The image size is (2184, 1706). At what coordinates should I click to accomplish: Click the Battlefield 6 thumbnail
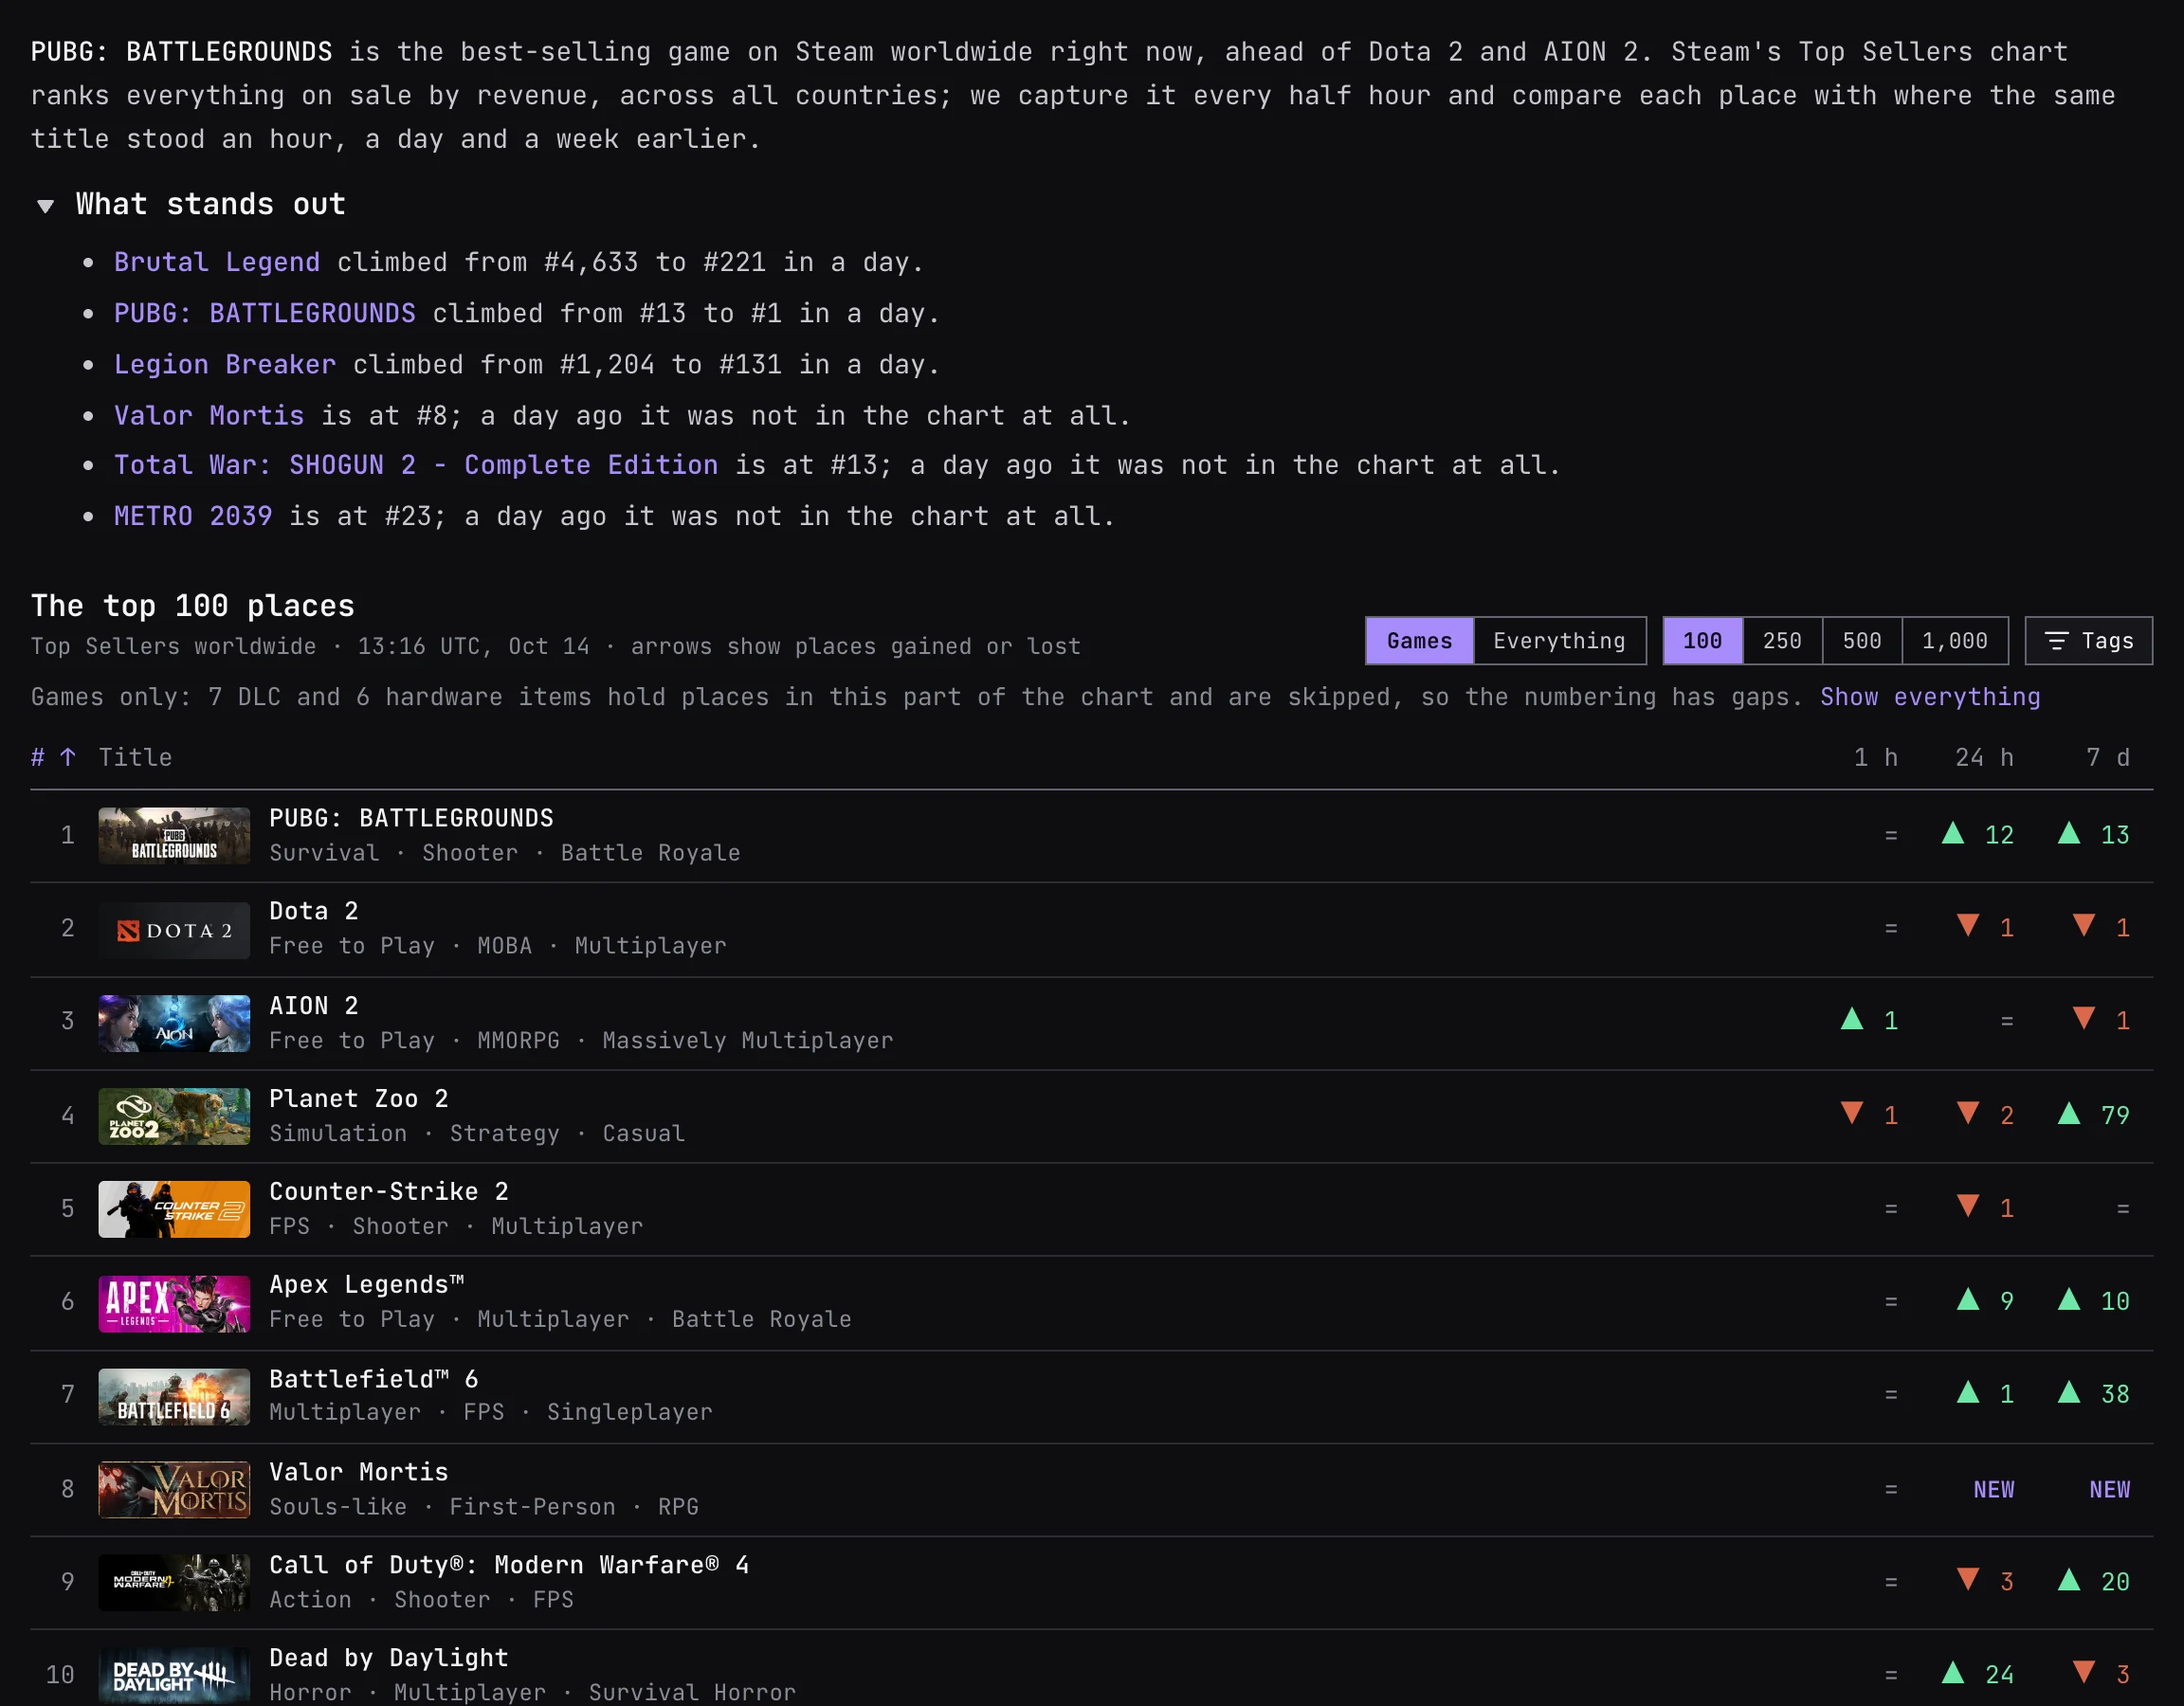tap(174, 1396)
